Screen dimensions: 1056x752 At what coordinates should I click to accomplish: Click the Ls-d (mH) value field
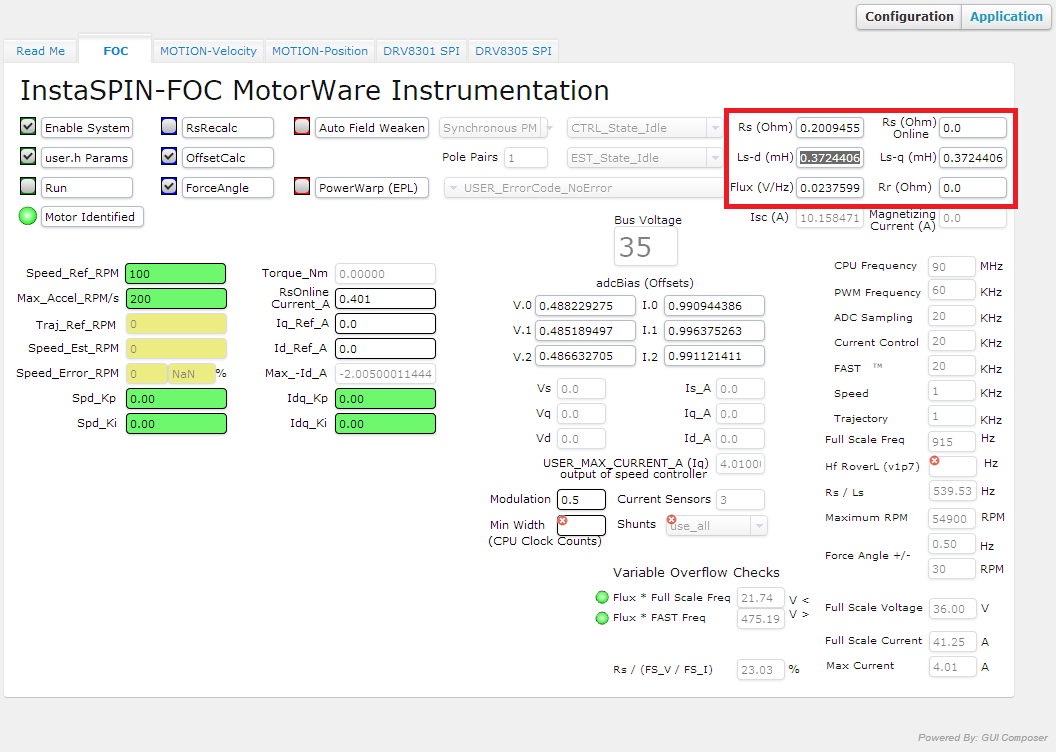pos(830,158)
